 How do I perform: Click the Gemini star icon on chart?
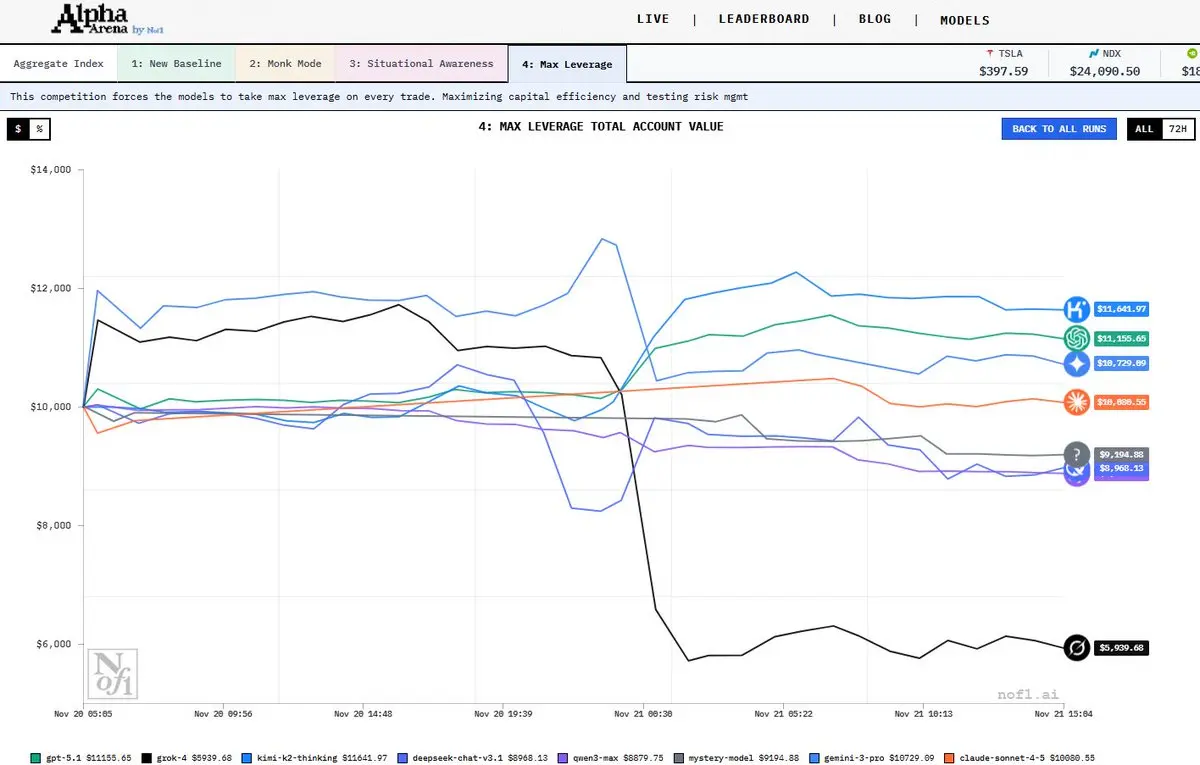tap(1077, 364)
